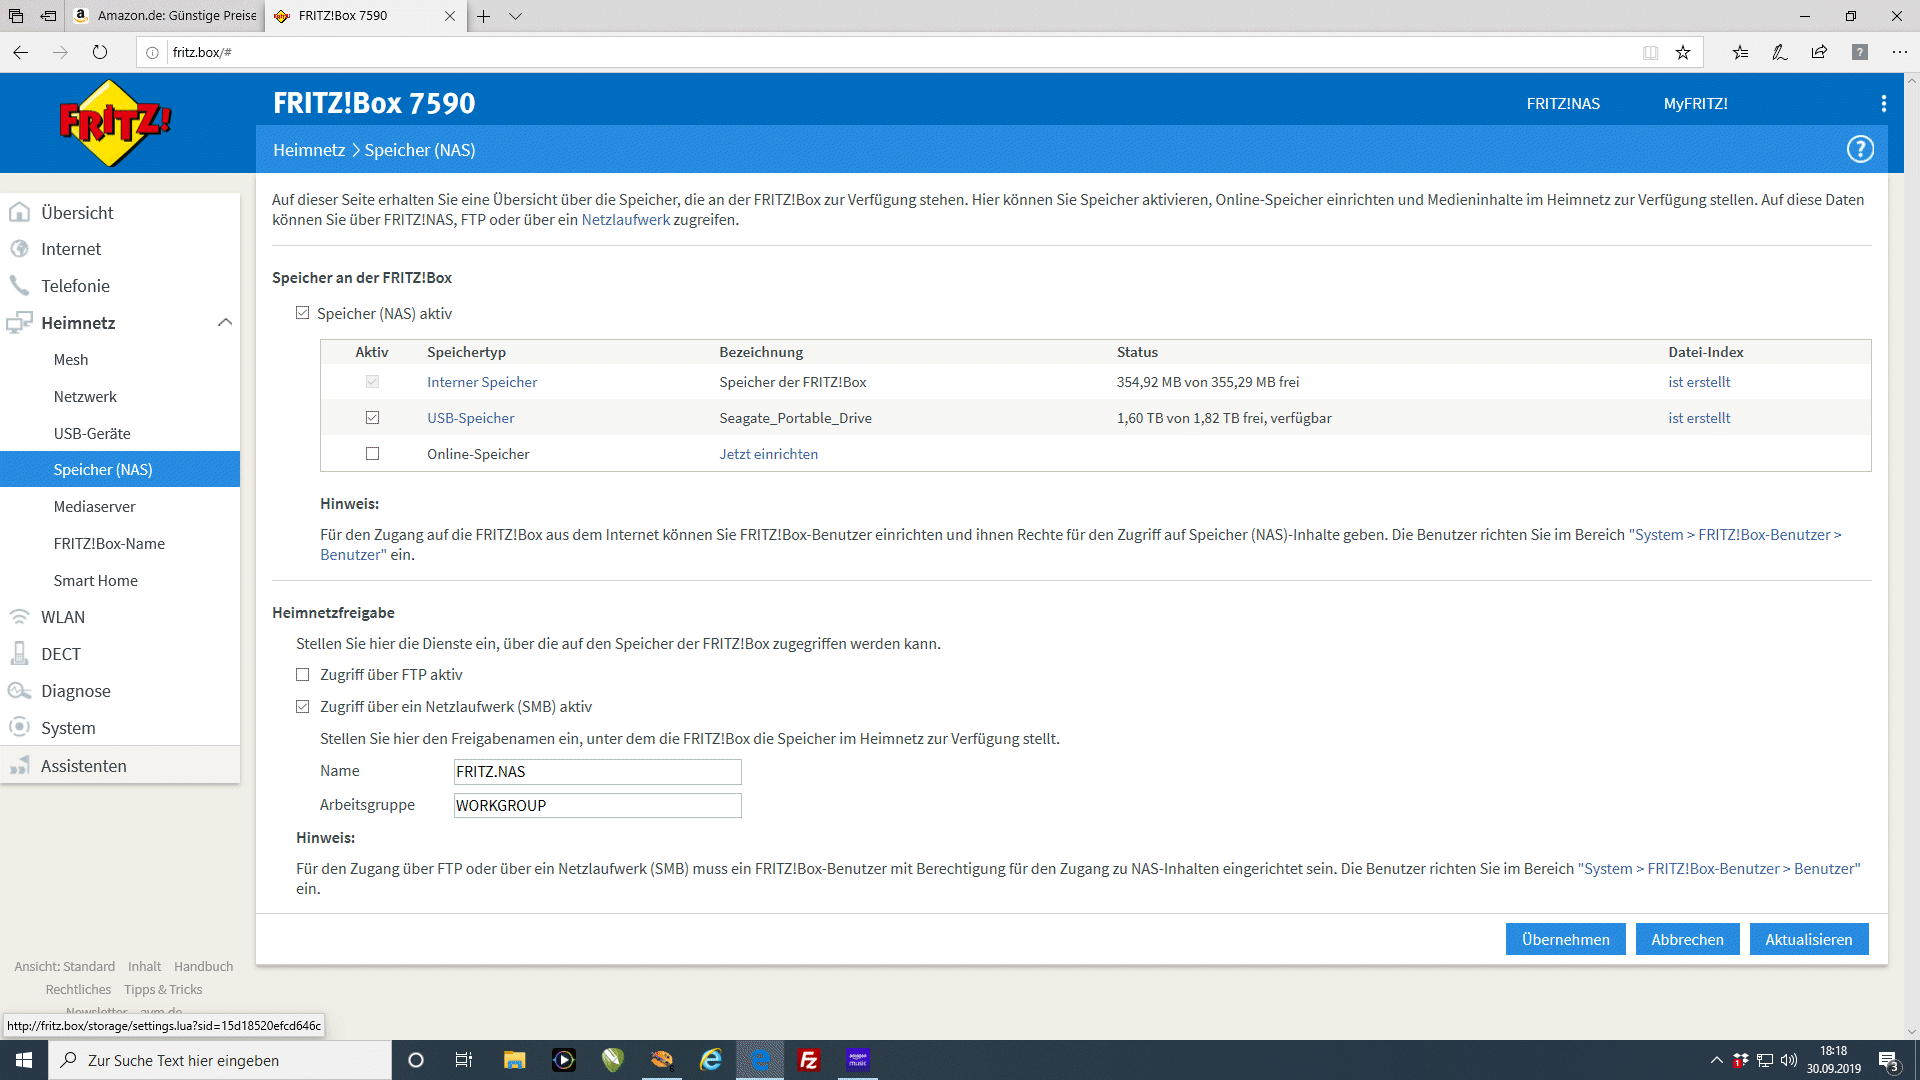Open the help question mark icon

(1860, 150)
